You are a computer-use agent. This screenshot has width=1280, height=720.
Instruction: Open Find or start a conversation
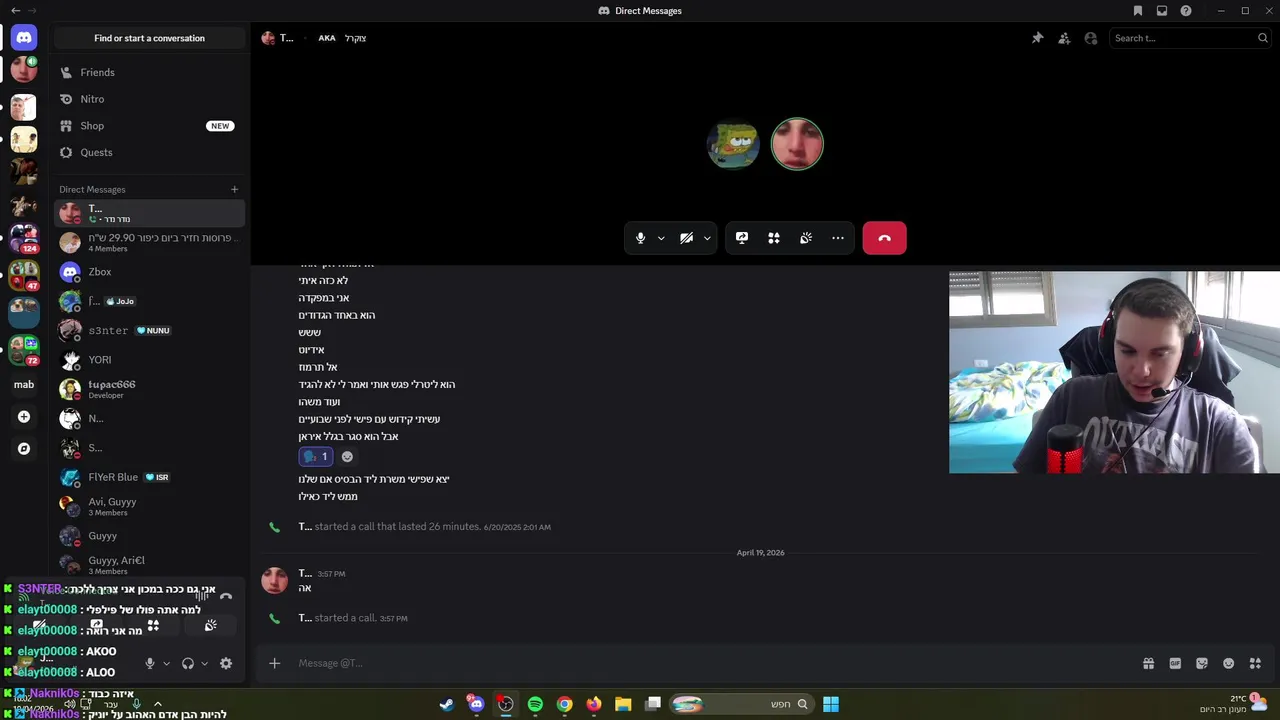click(149, 38)
